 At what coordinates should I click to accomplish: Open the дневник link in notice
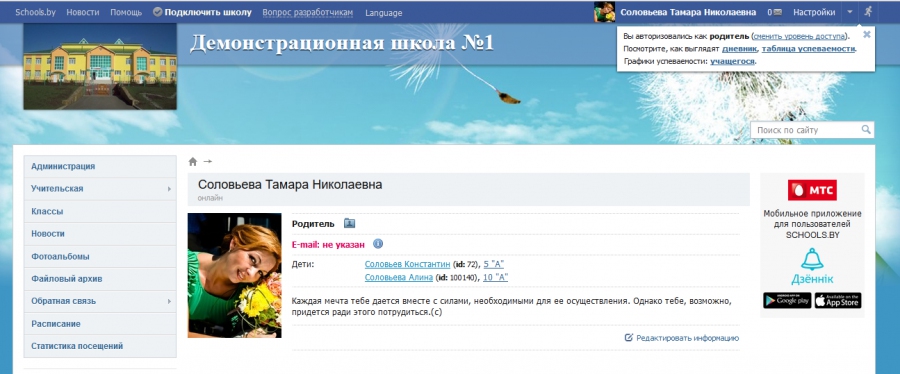739,49
